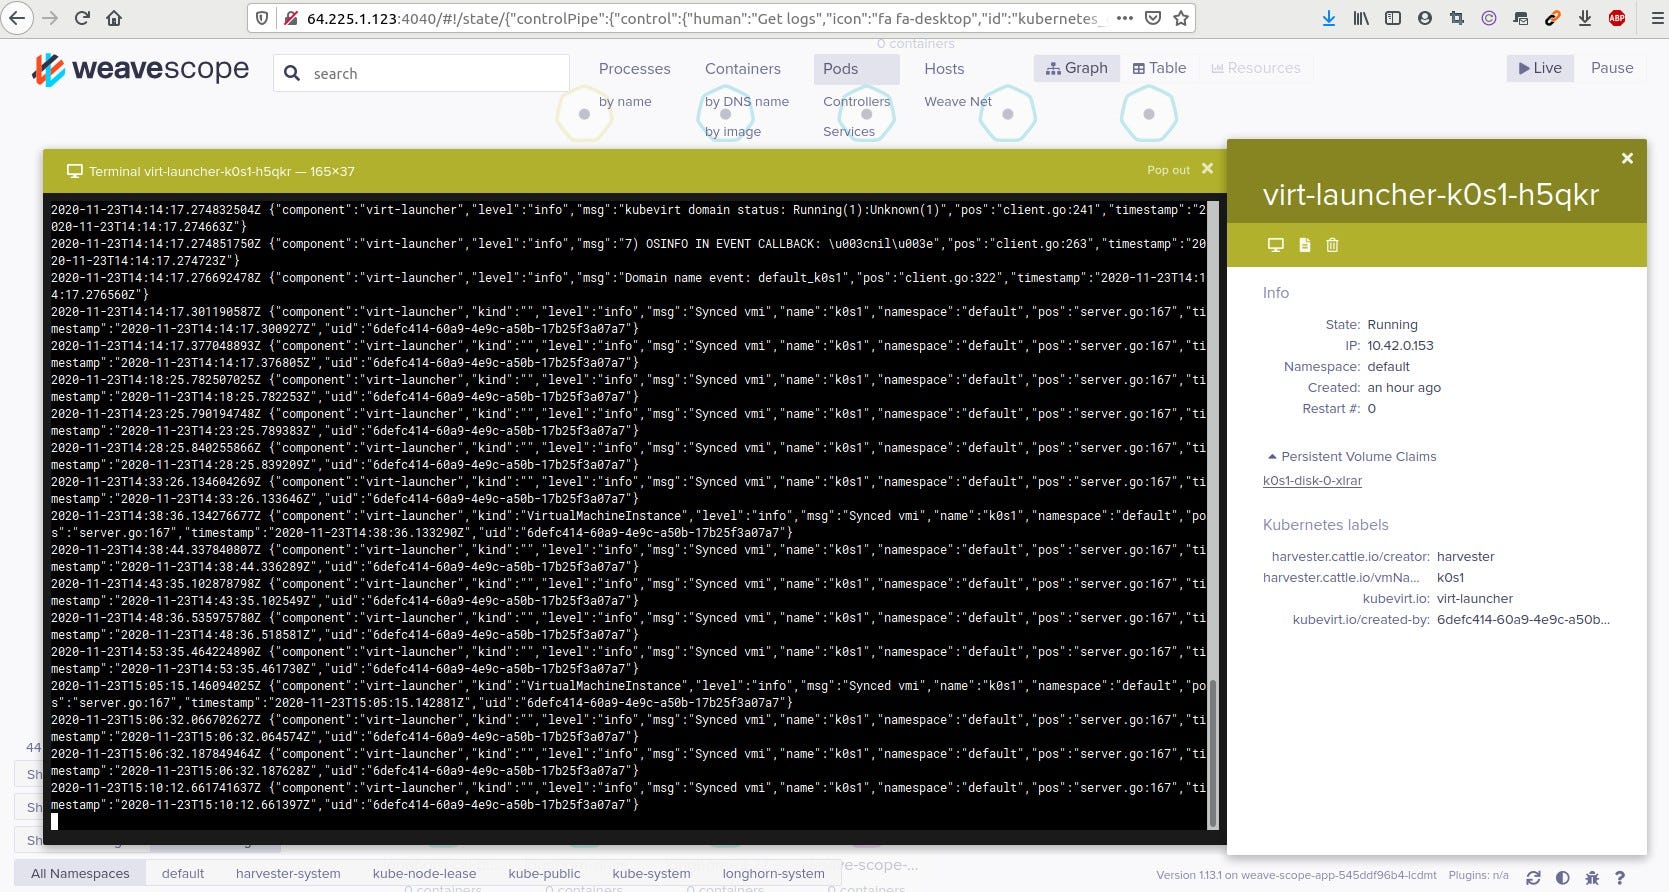Select the Hosts topology
The width and height of the screenshot is (1669, 892).
pos(944,69)
